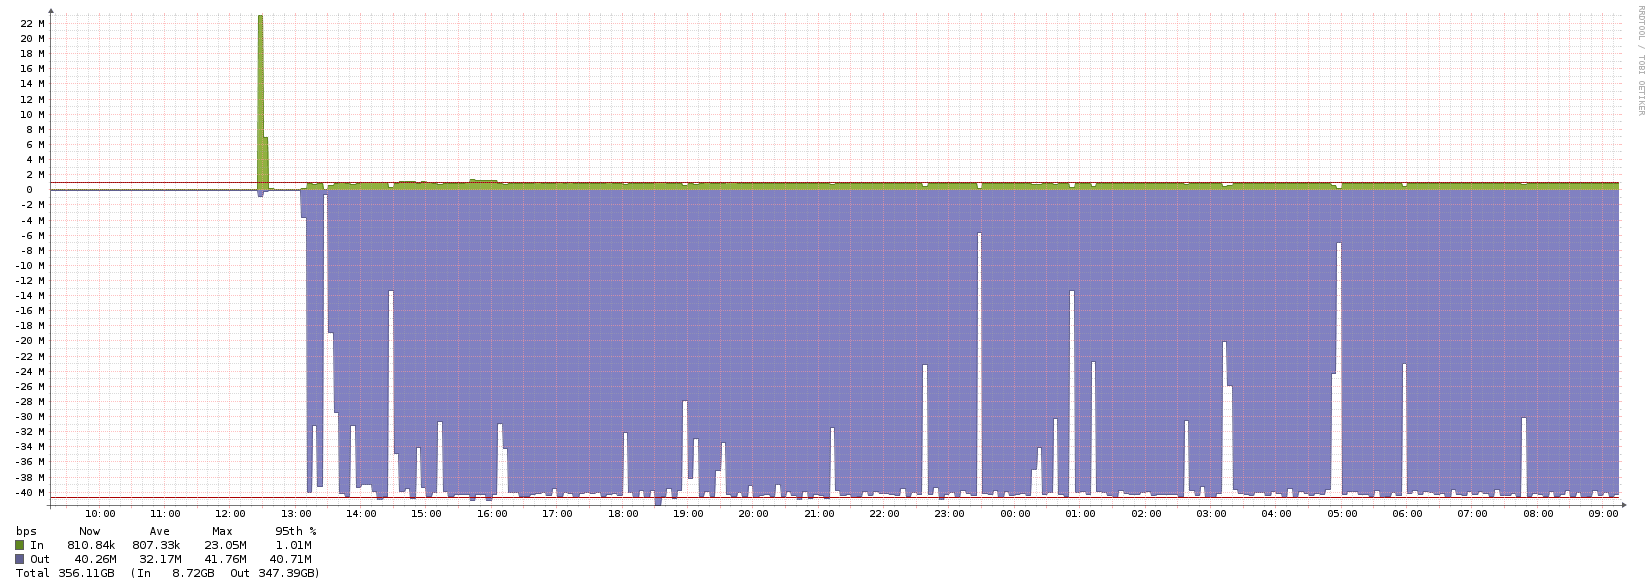This screenshot has width=1650, height=587.
Task: Click the 08:00 time axis label
Action: [x=1538, y=514]
